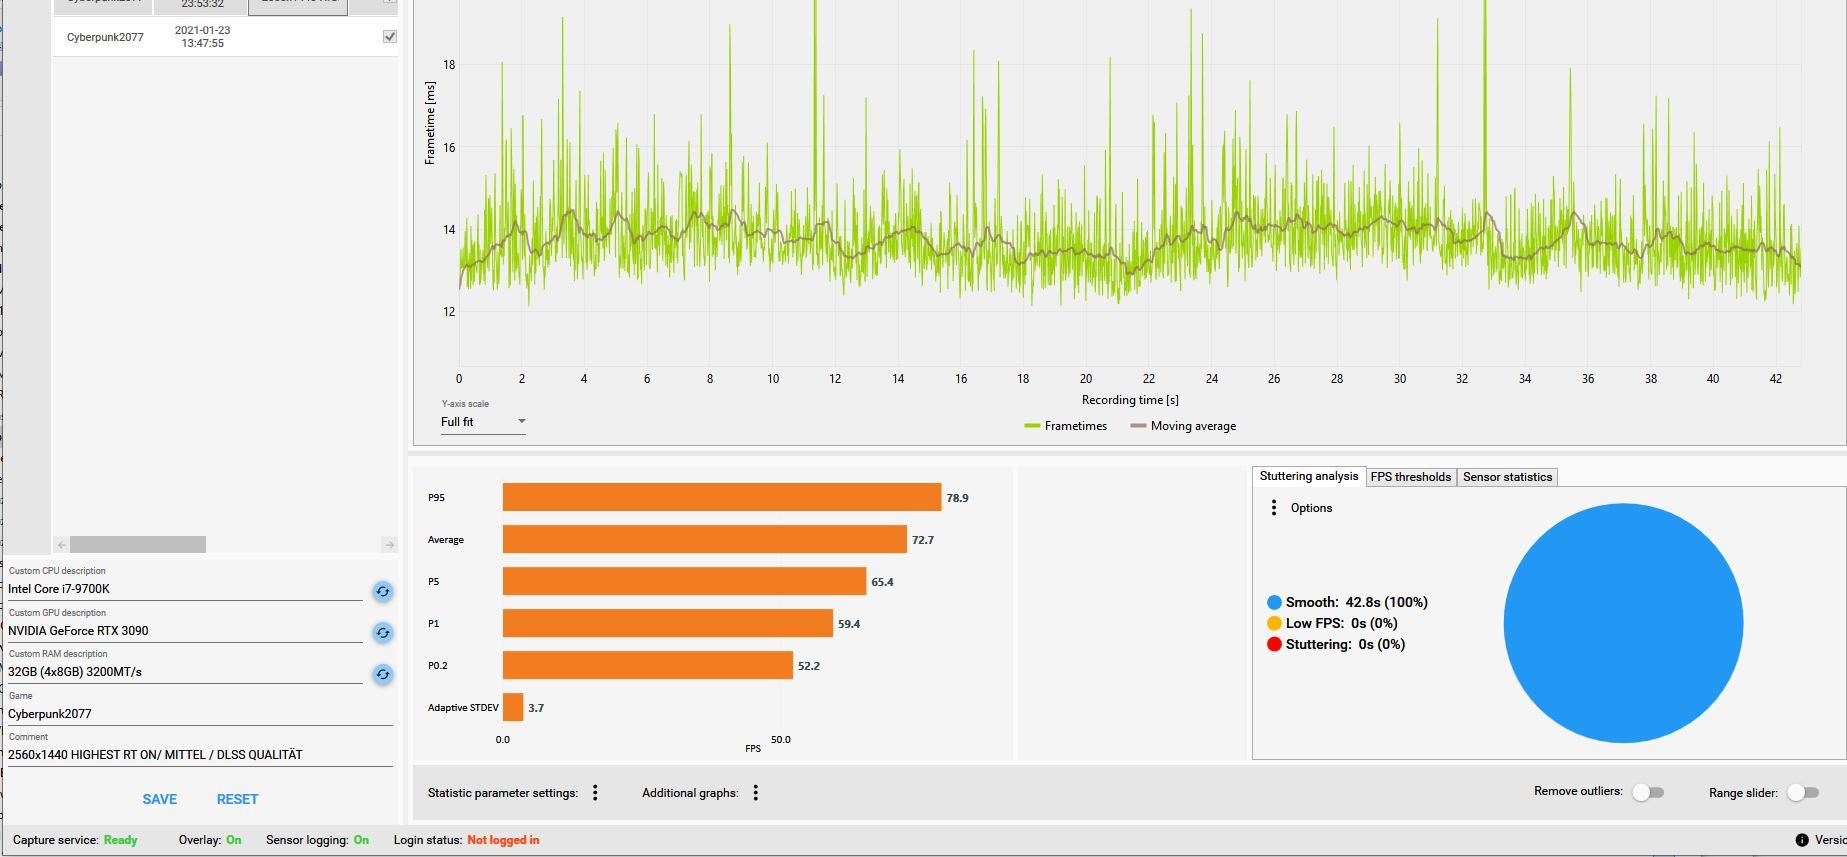Click the Custom CPU description field

pyautogui.click(x=185, y=589)
